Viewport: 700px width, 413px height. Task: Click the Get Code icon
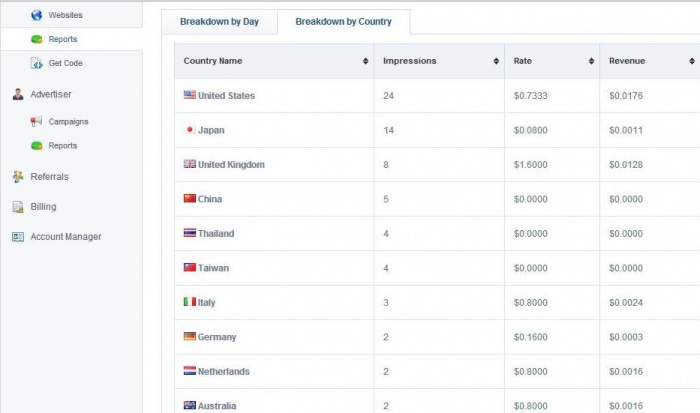37,63
